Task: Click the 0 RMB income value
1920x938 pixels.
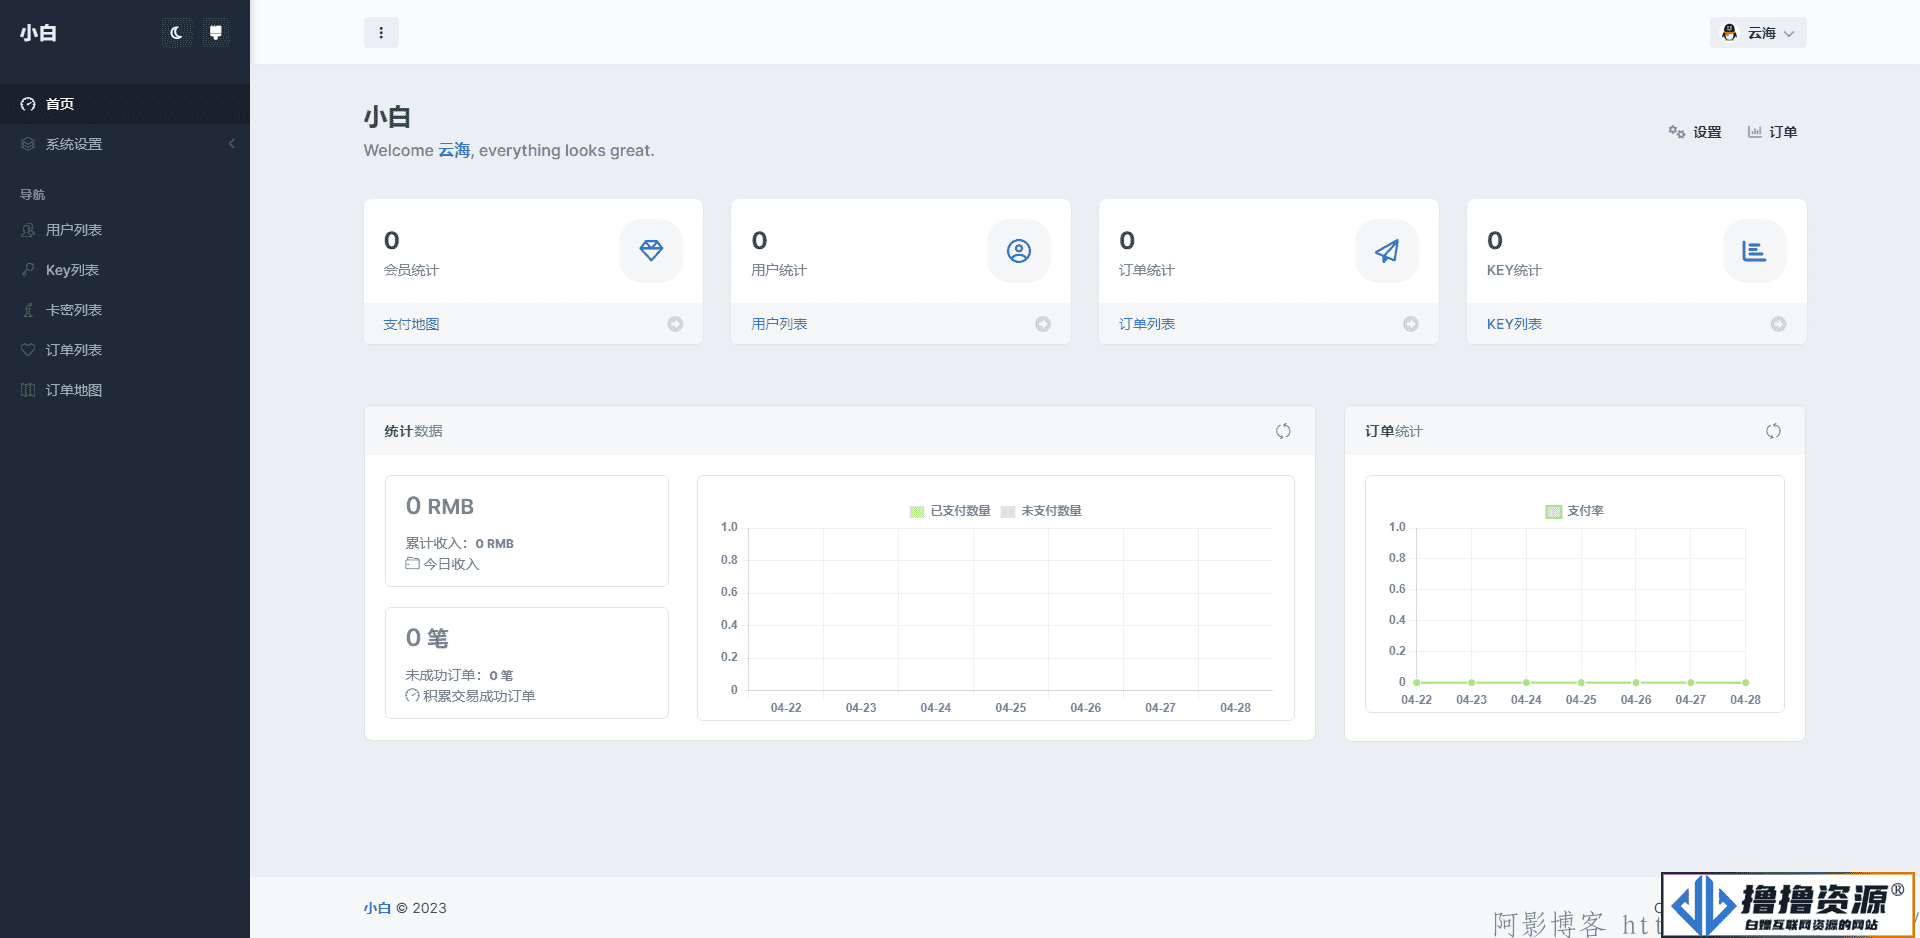Action: 440,507
